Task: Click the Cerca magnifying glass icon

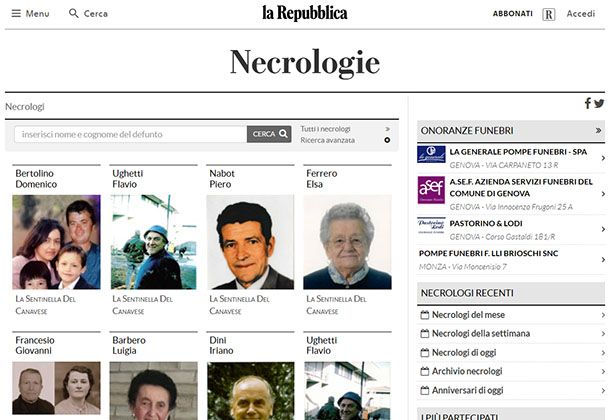Action: (x=74, y=13)
